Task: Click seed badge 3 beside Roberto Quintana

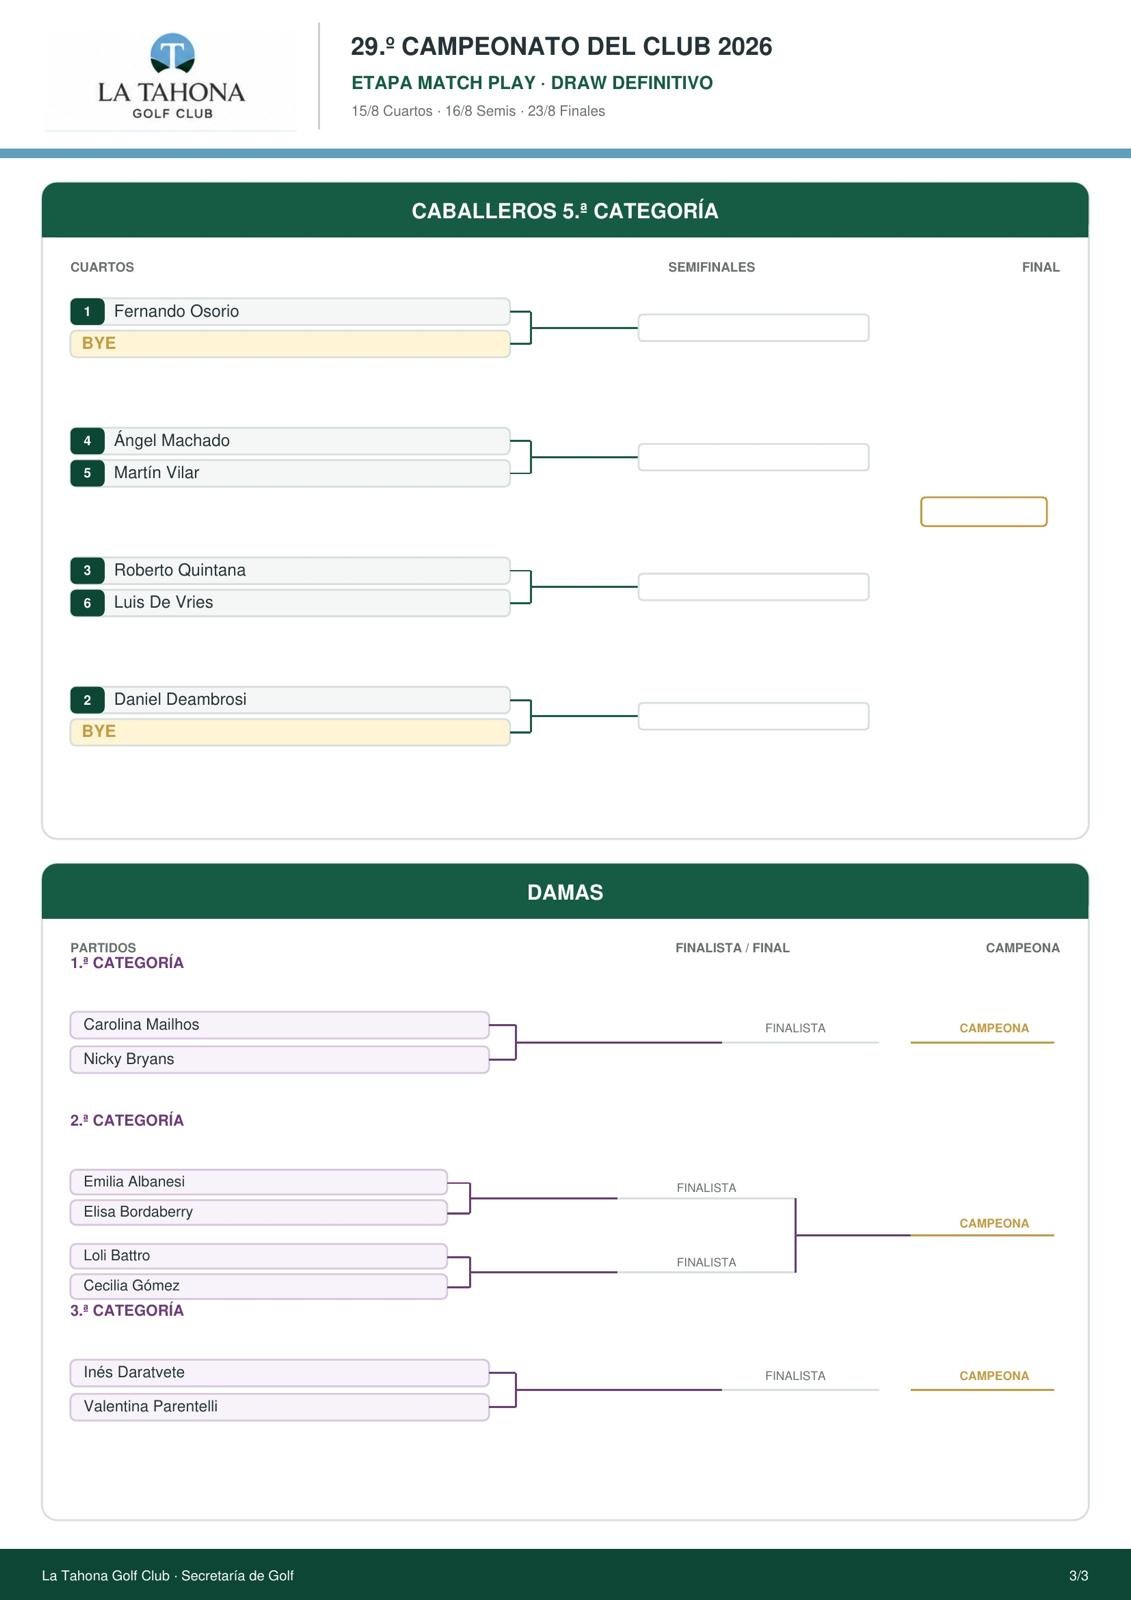Action: coord(87,570)
